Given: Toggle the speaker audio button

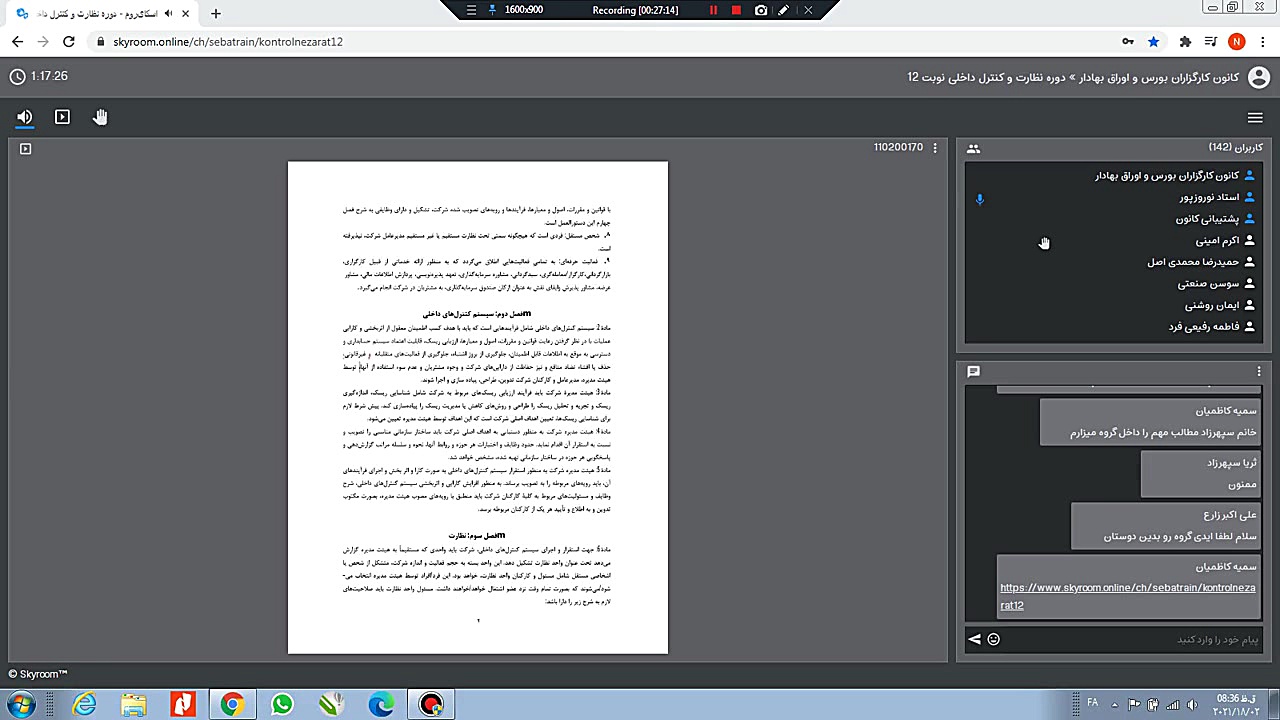Looking at the screenshot, I should (x=25, y=117).
